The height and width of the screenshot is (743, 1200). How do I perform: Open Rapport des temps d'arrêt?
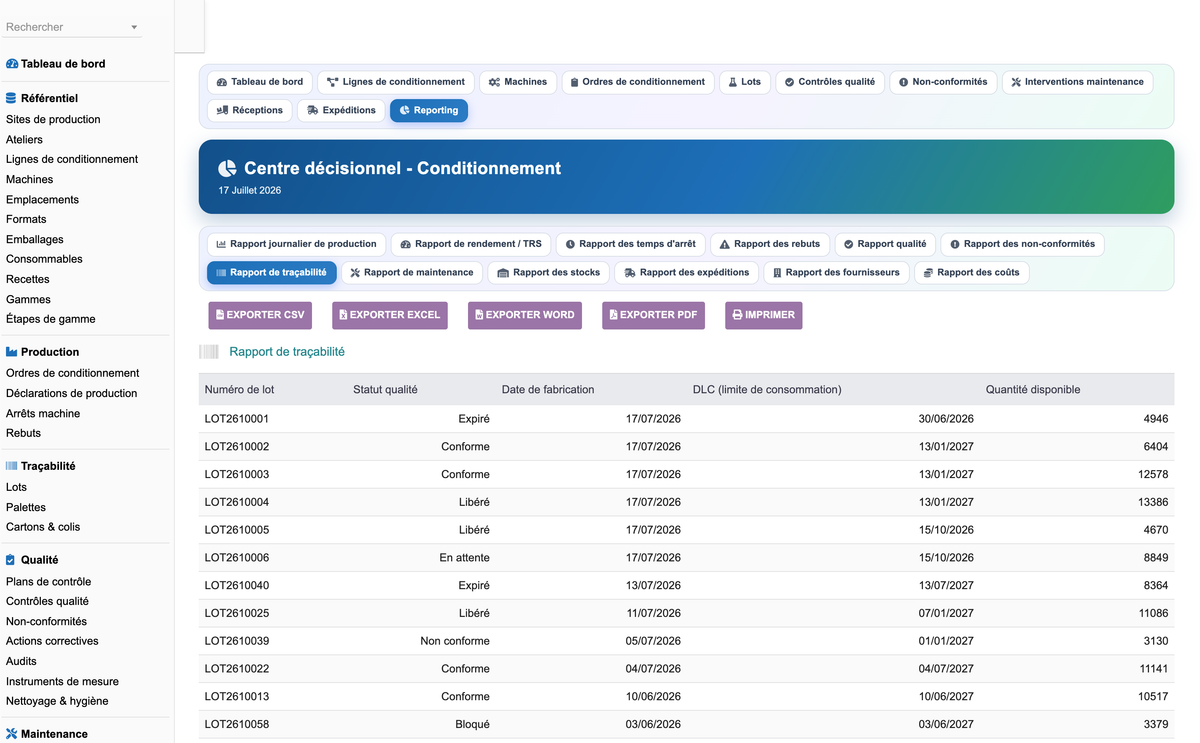631,244
